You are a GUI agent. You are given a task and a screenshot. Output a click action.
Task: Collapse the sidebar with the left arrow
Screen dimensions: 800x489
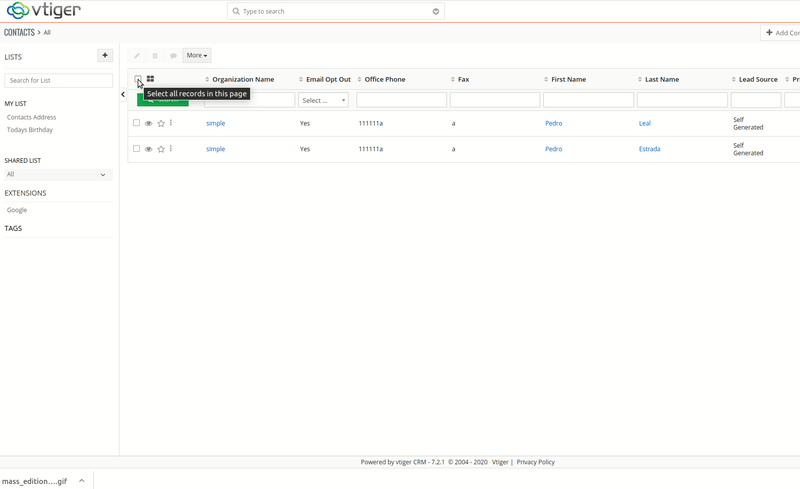pyautogui.click(x=123, y=94)
